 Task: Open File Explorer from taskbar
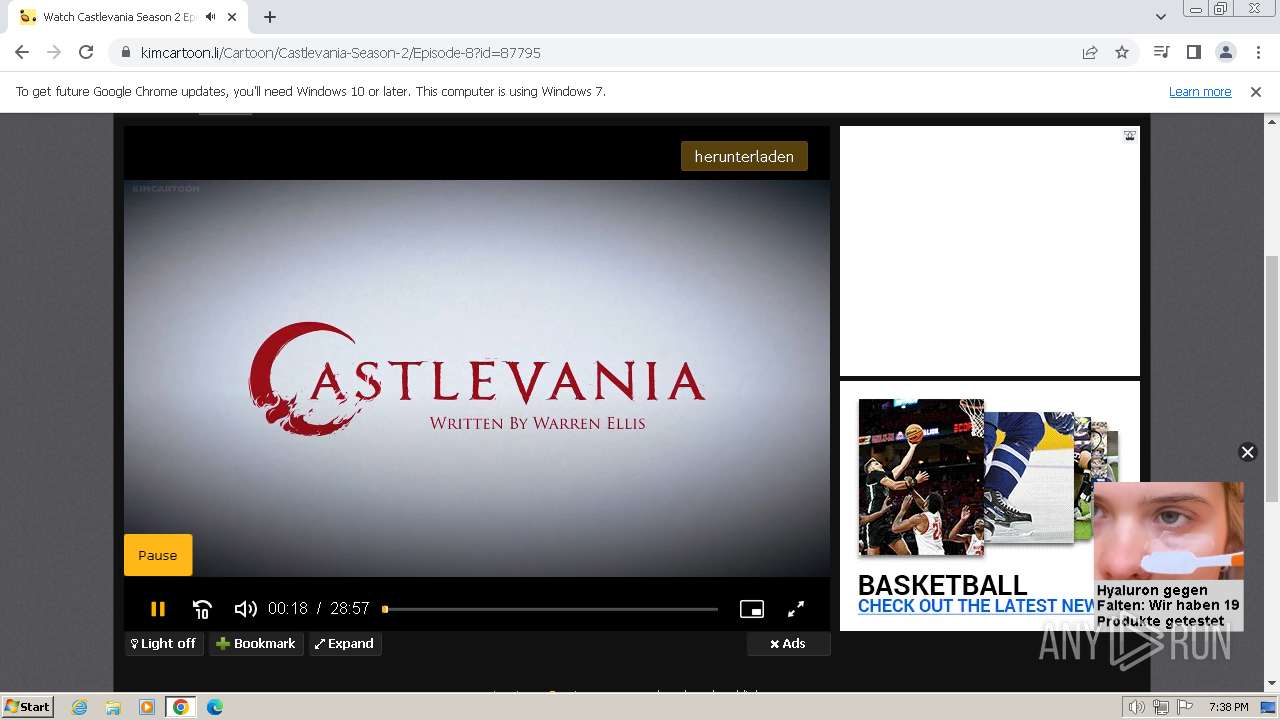(113, 707)
